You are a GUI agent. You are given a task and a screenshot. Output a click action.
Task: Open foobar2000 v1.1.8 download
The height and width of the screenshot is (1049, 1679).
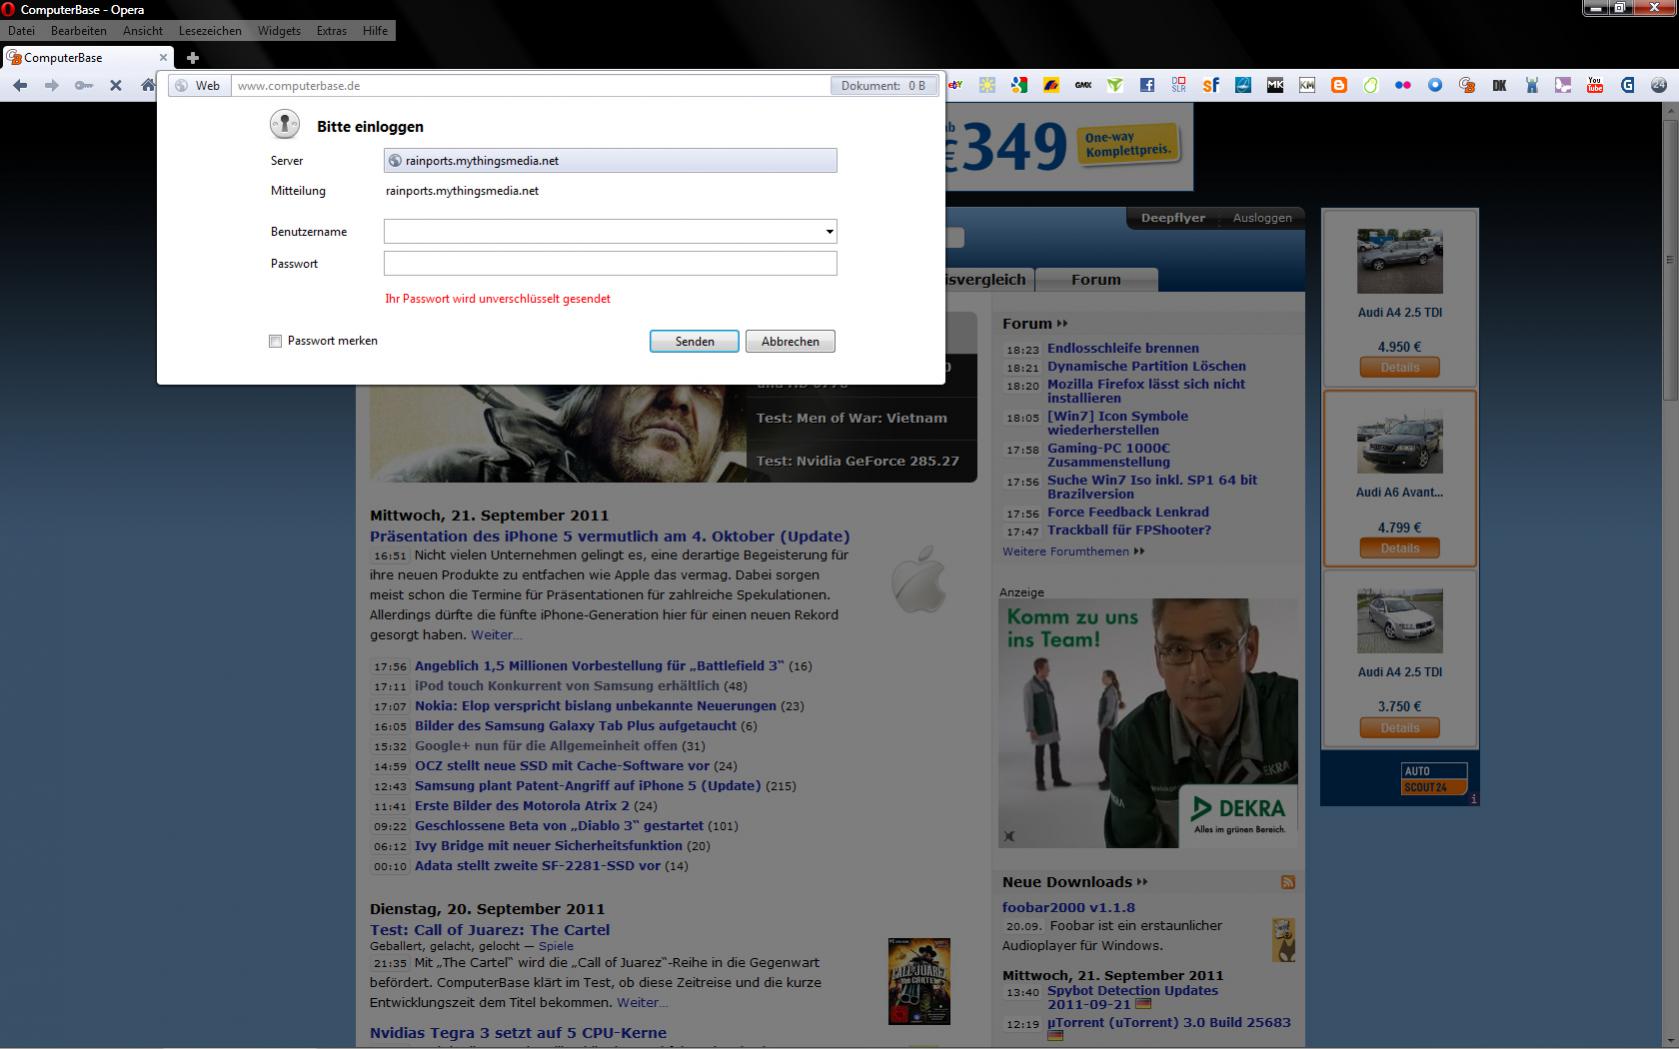(1069, 908)
